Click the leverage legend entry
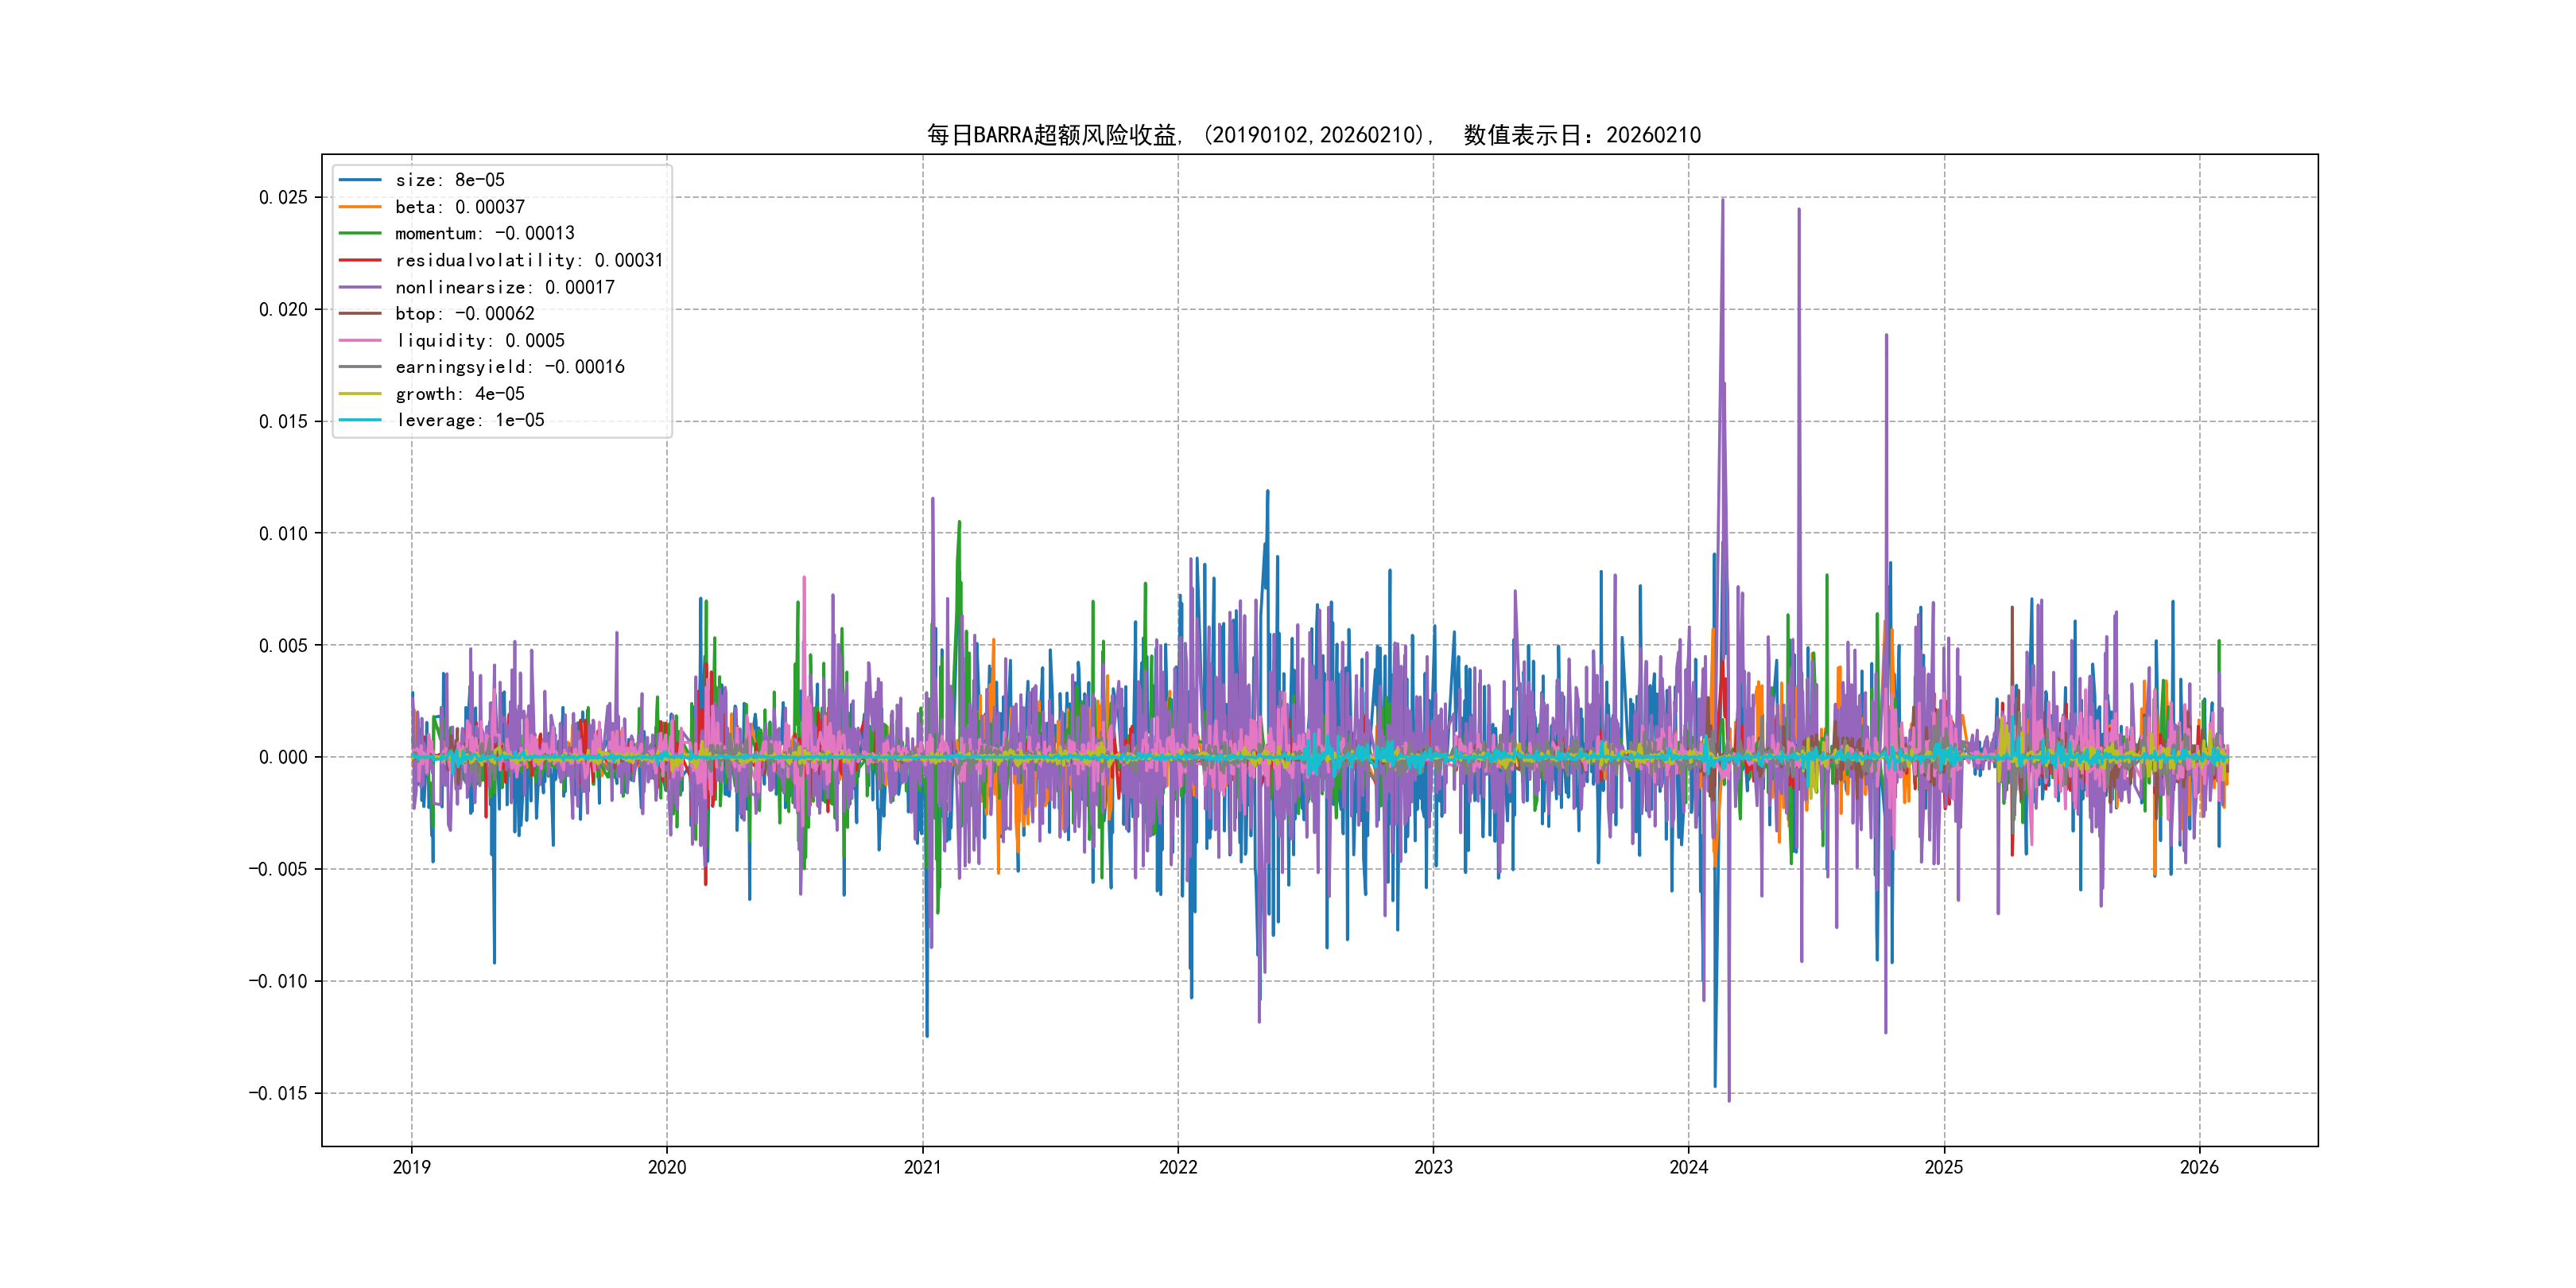This screenshot has height=1288, width=2576. click(469, 420)
